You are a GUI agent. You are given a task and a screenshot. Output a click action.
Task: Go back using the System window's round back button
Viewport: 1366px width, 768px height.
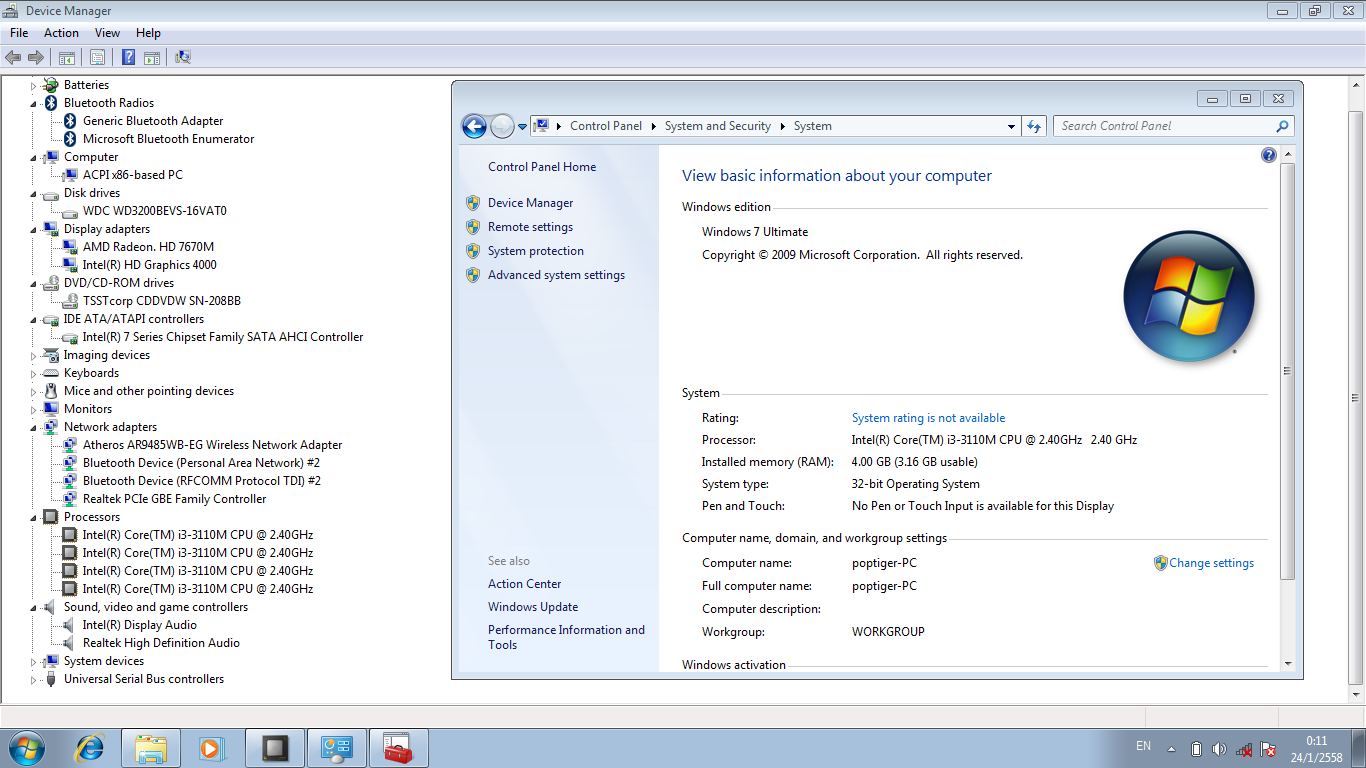474,126
